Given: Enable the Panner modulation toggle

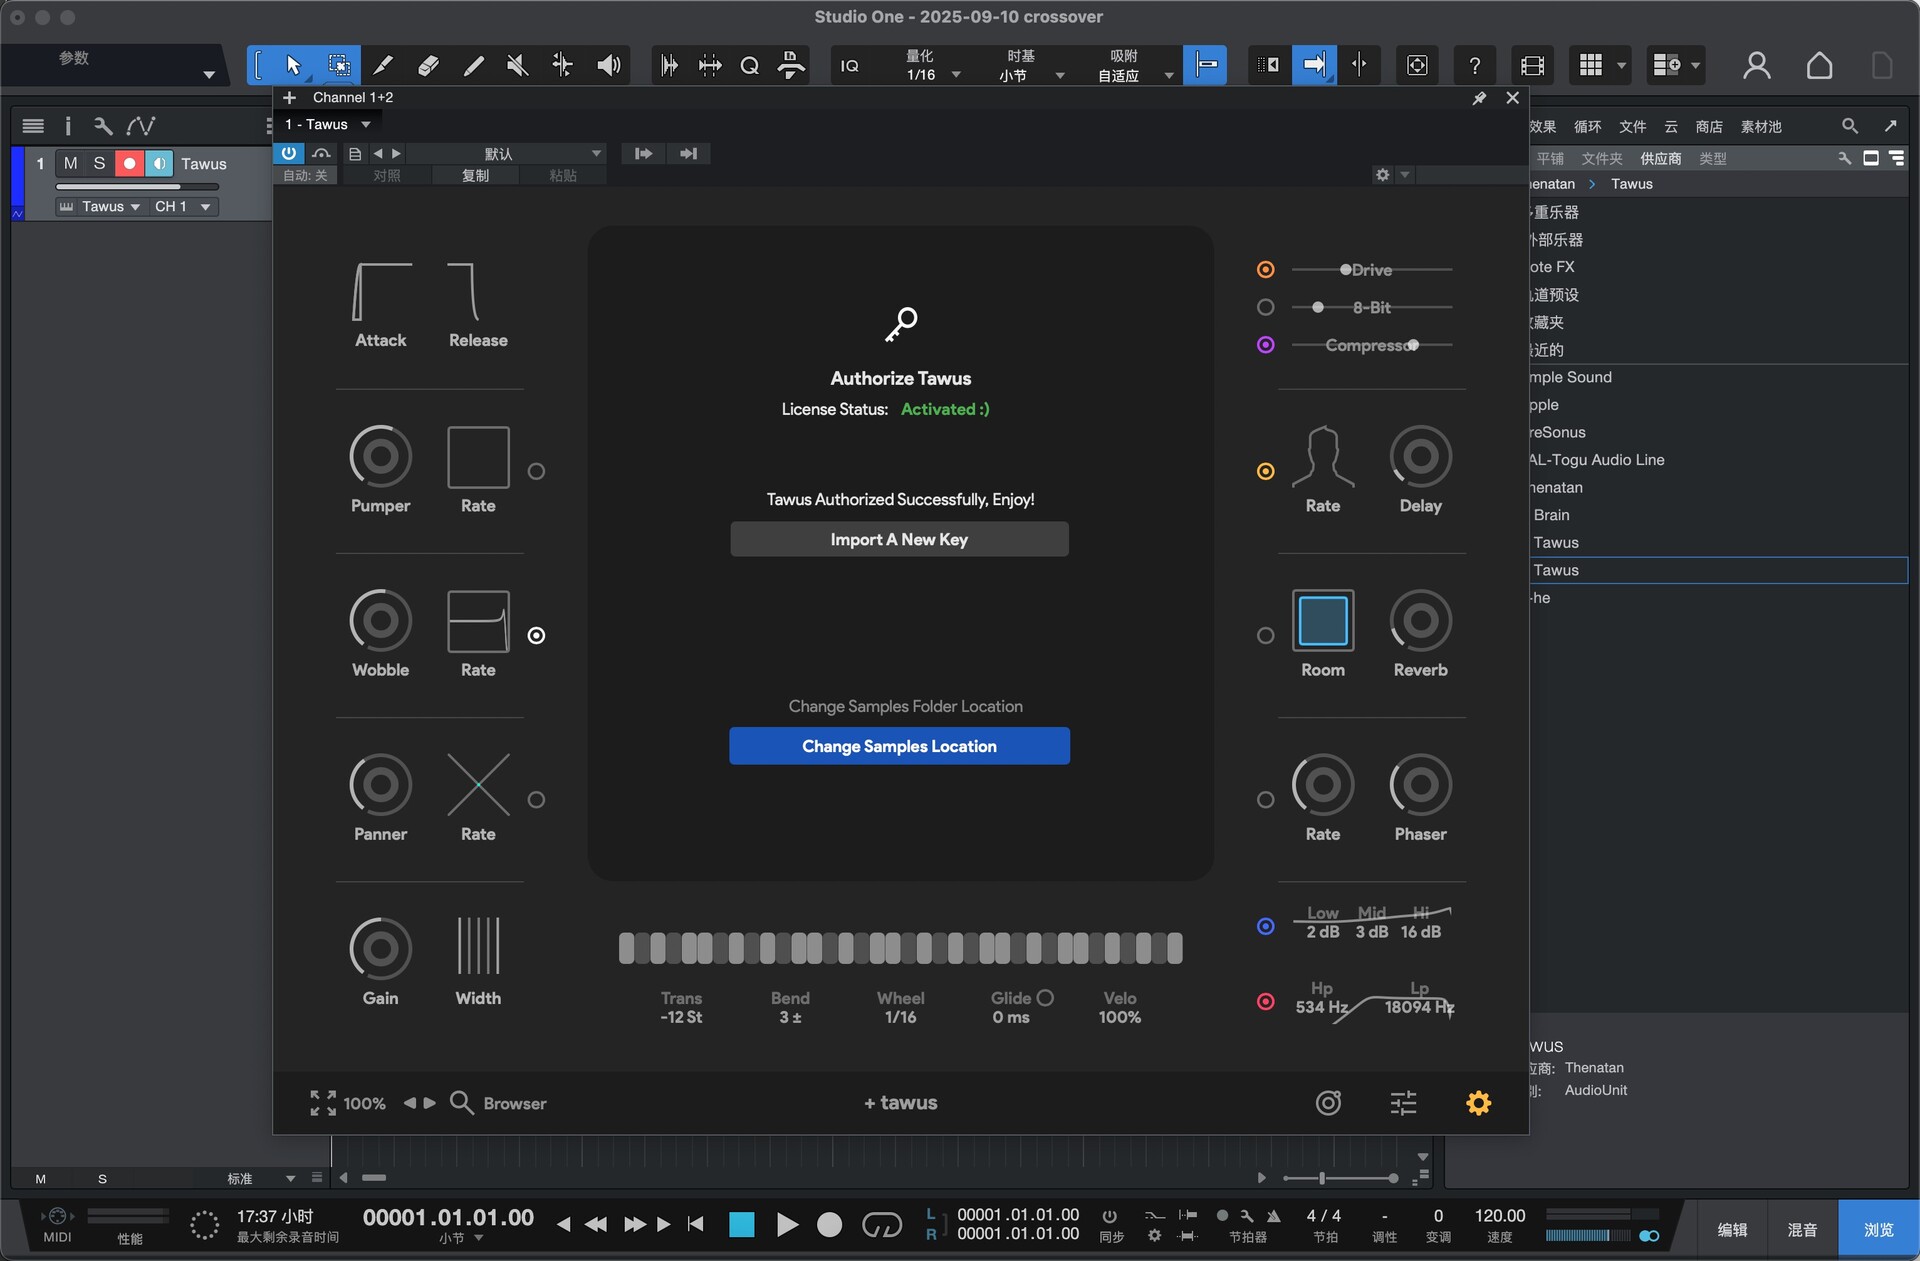Looking at the screenshot, I should click(536, 799).
